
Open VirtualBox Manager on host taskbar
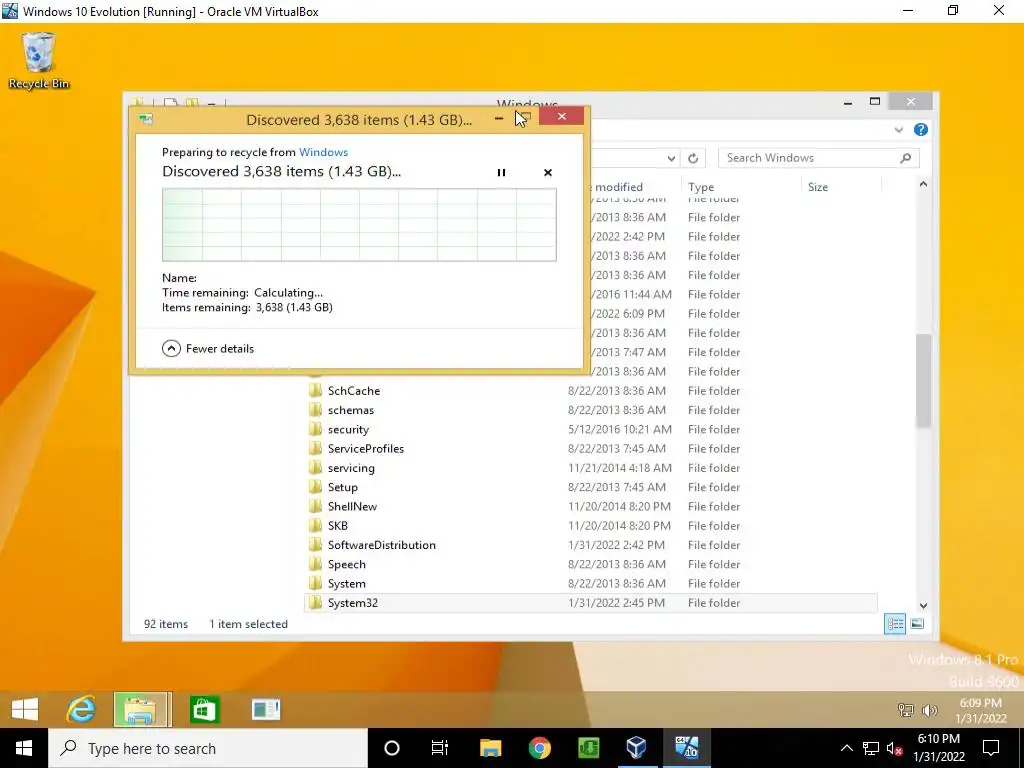(637, 748)
